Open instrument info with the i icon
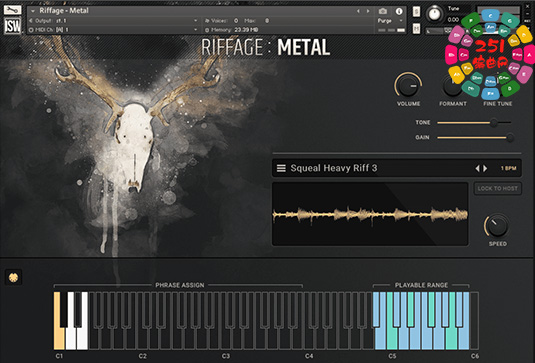This screenshot has height=363, width=535. (x=399, y=11)
